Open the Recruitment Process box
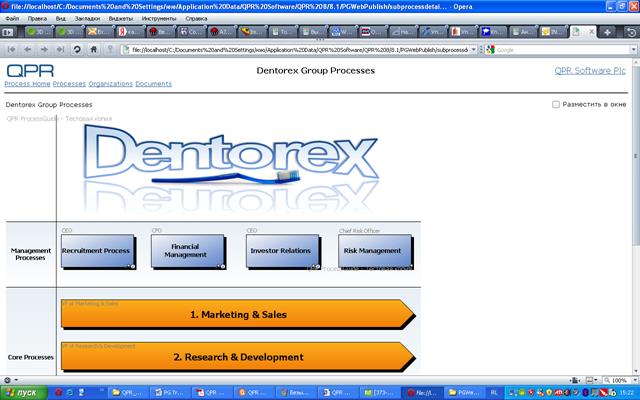Viewport: 640px width, 400px height. 98,251
